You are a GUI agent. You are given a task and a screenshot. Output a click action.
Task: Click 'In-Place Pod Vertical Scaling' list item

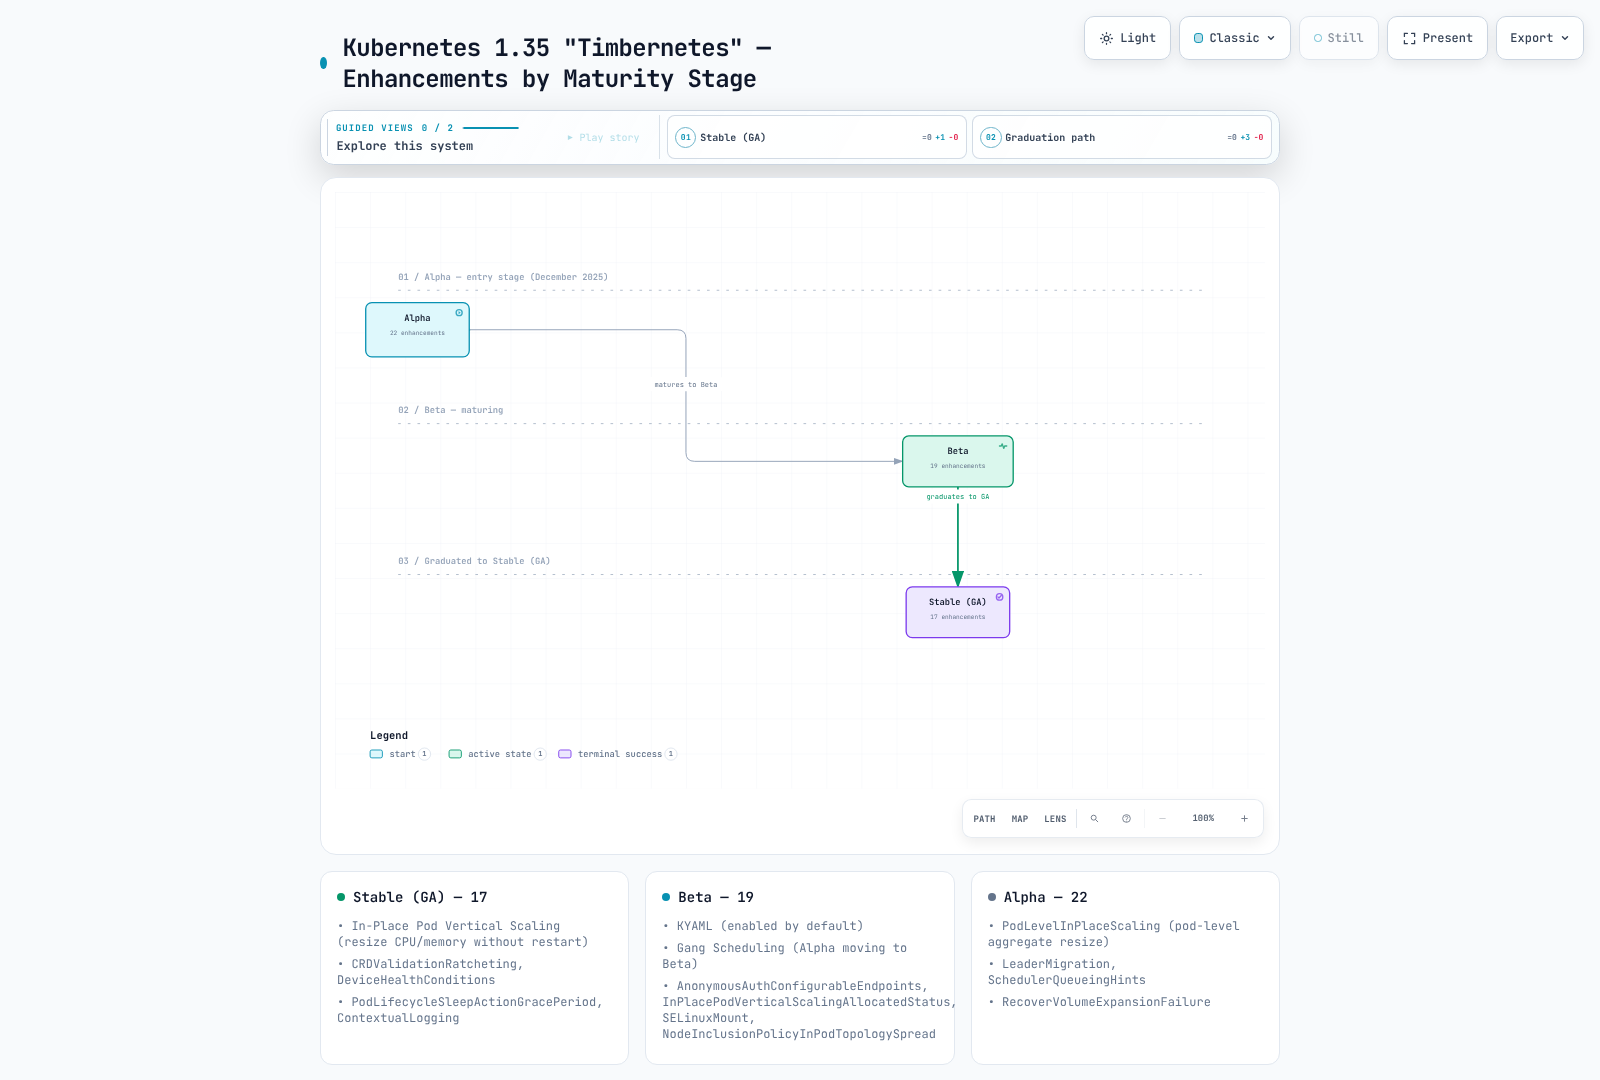463,934
